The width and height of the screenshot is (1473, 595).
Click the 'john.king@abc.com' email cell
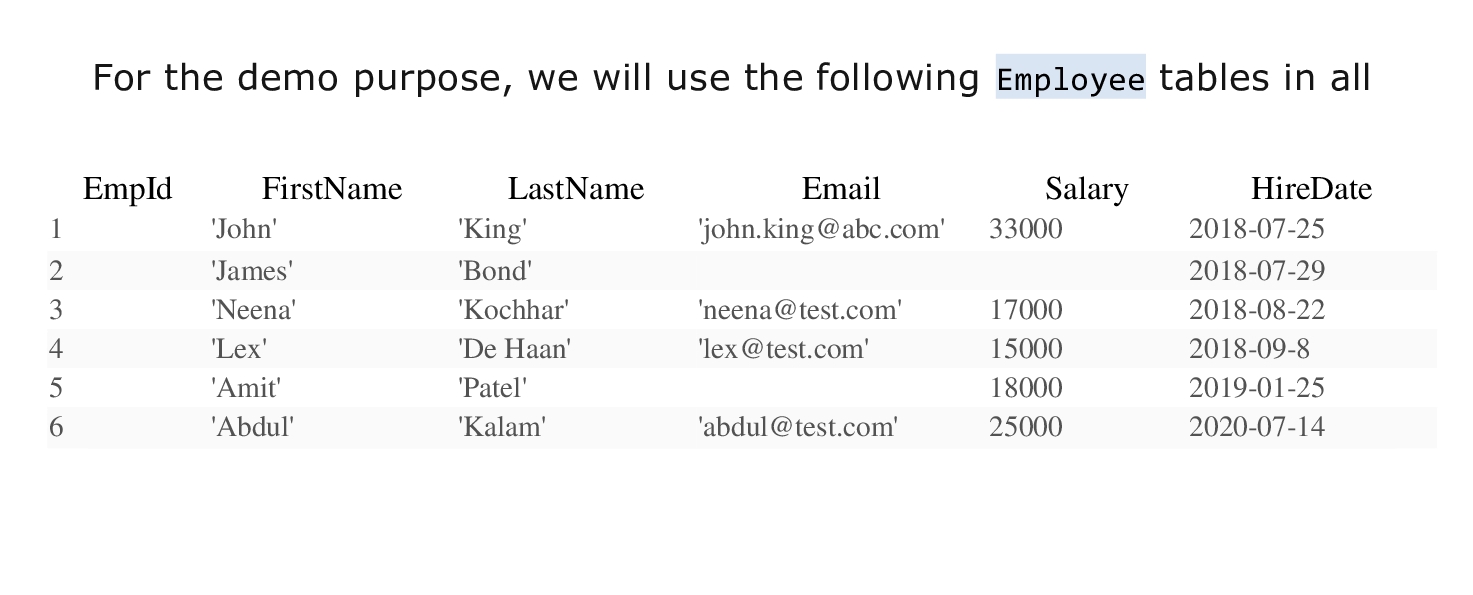(x=821, y=230)
